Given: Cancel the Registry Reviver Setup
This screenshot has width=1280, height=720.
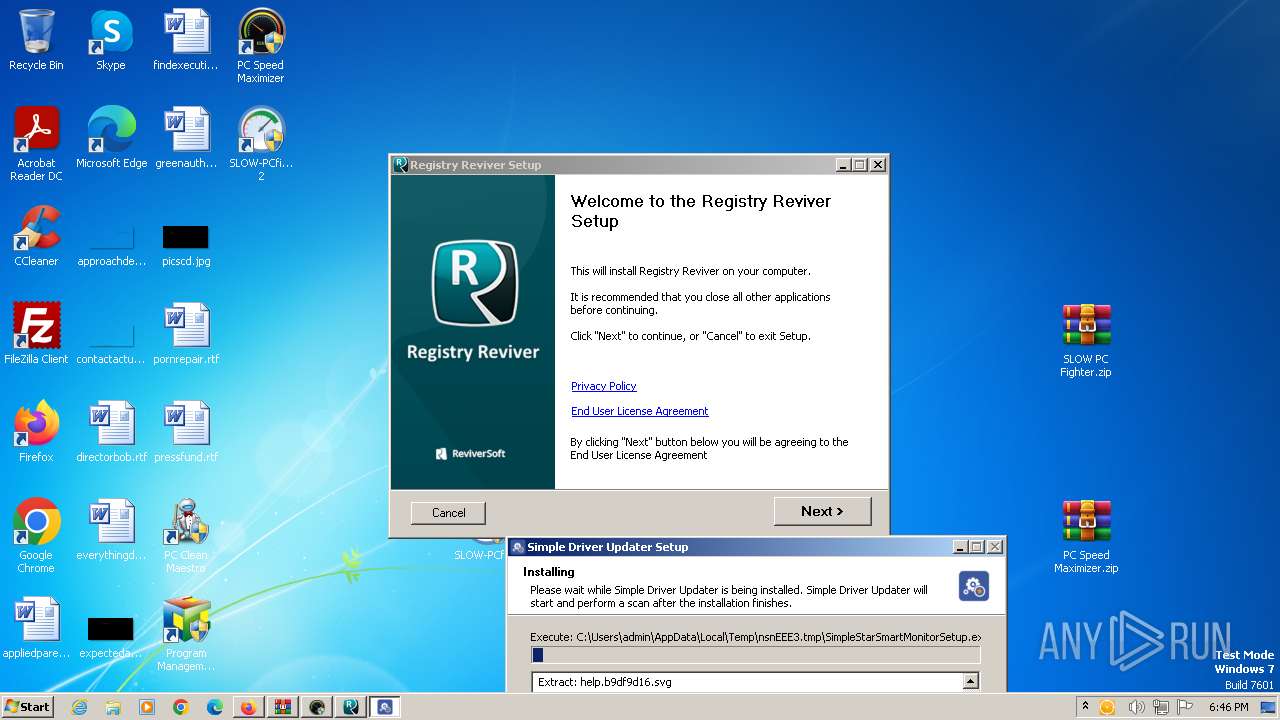Looking at the screenshot, I should point(448,513).
